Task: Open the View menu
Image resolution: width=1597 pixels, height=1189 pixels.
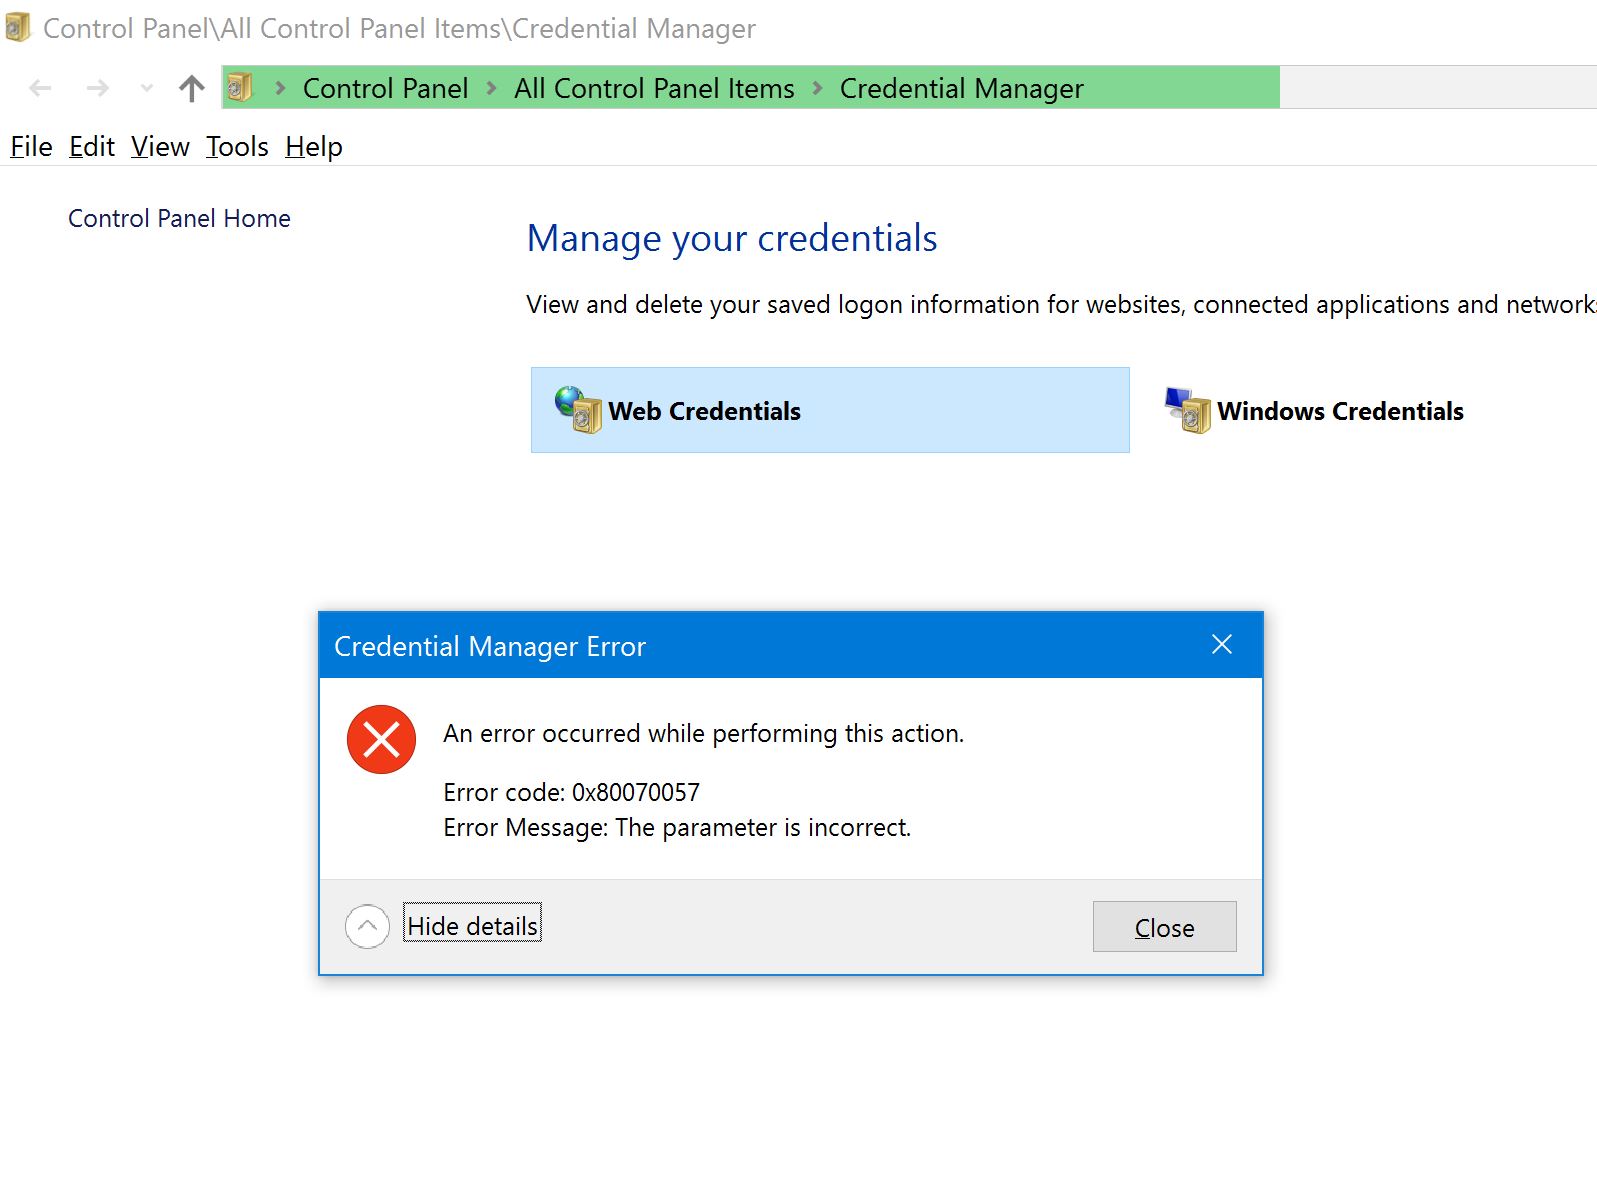Action: (160, 147)
